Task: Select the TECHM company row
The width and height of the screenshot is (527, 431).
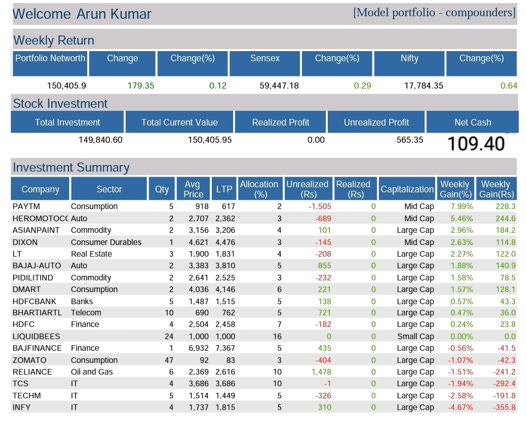Action: (x=264, y=395)
